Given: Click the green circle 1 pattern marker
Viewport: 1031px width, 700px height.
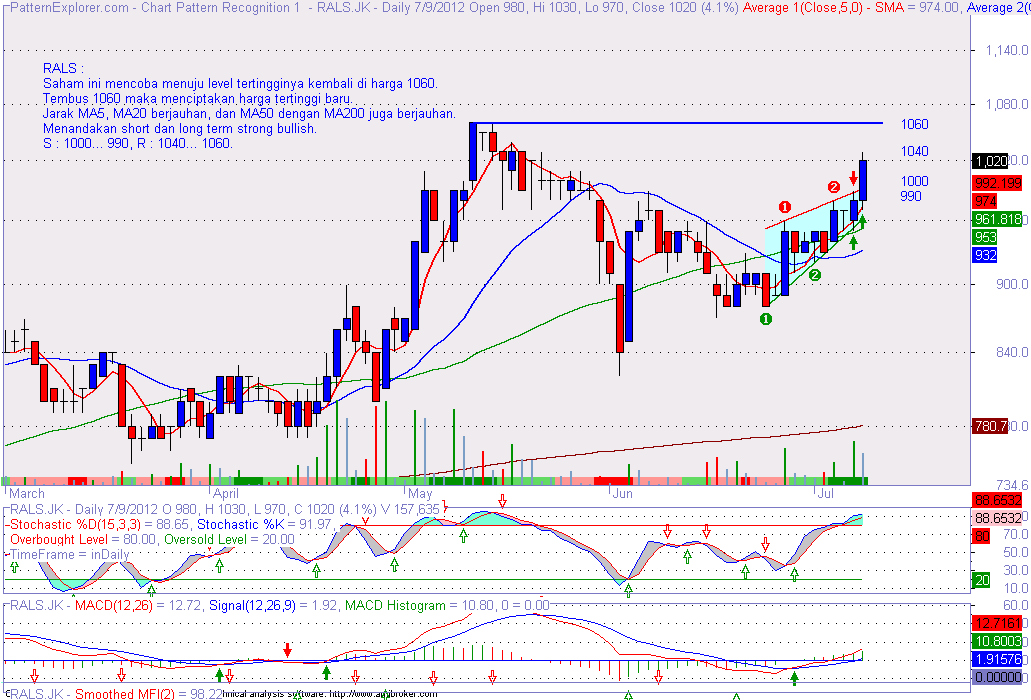Looking at the screenshot, I should 766,319.
